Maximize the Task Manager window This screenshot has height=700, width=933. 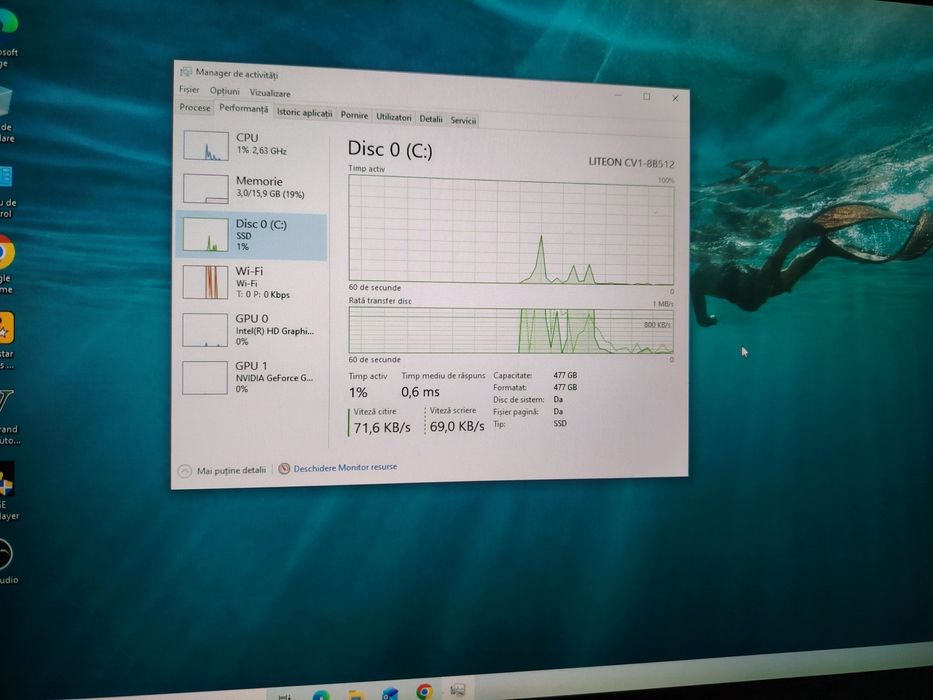(647, 96)
